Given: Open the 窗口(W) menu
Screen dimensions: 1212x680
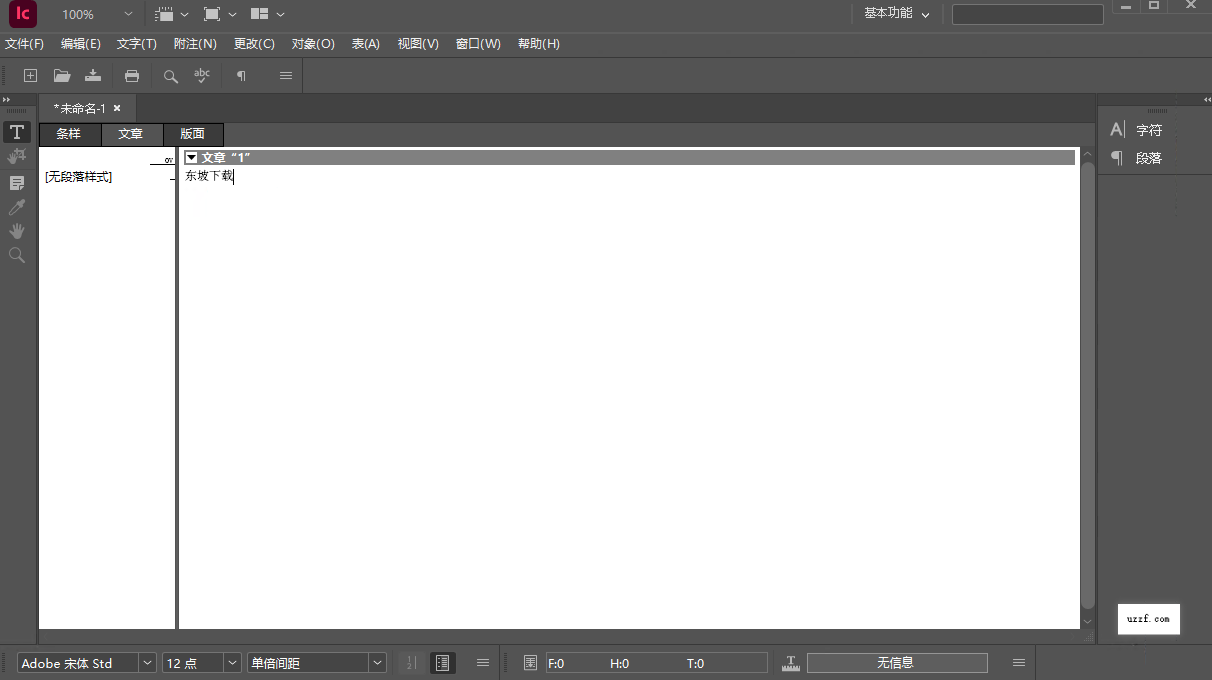Looking at the screenshot, I should [477, 43].
